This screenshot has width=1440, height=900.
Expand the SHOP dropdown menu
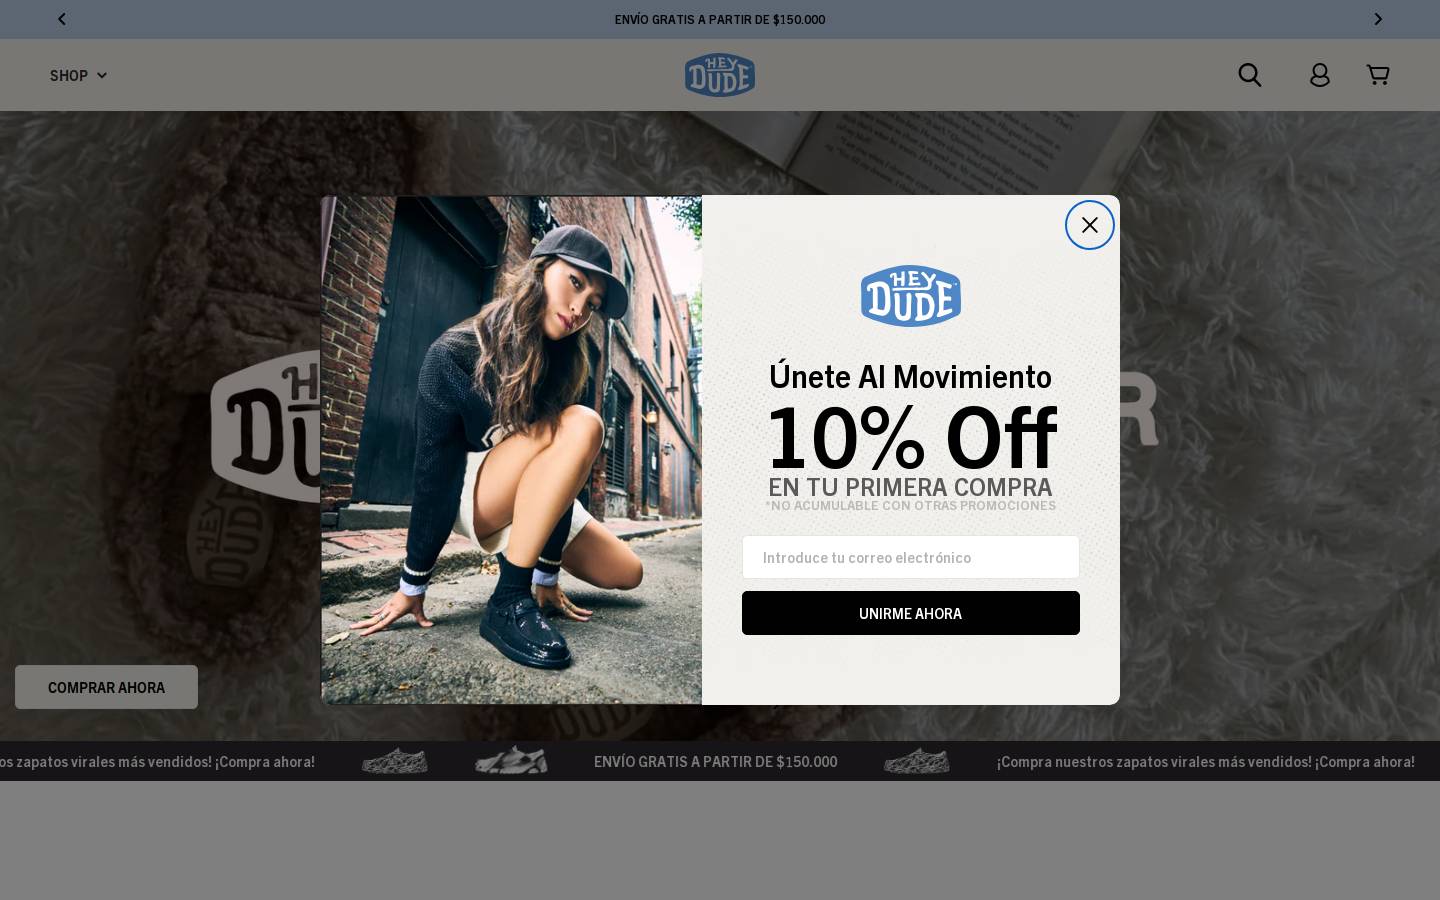(x=78, y=75)
